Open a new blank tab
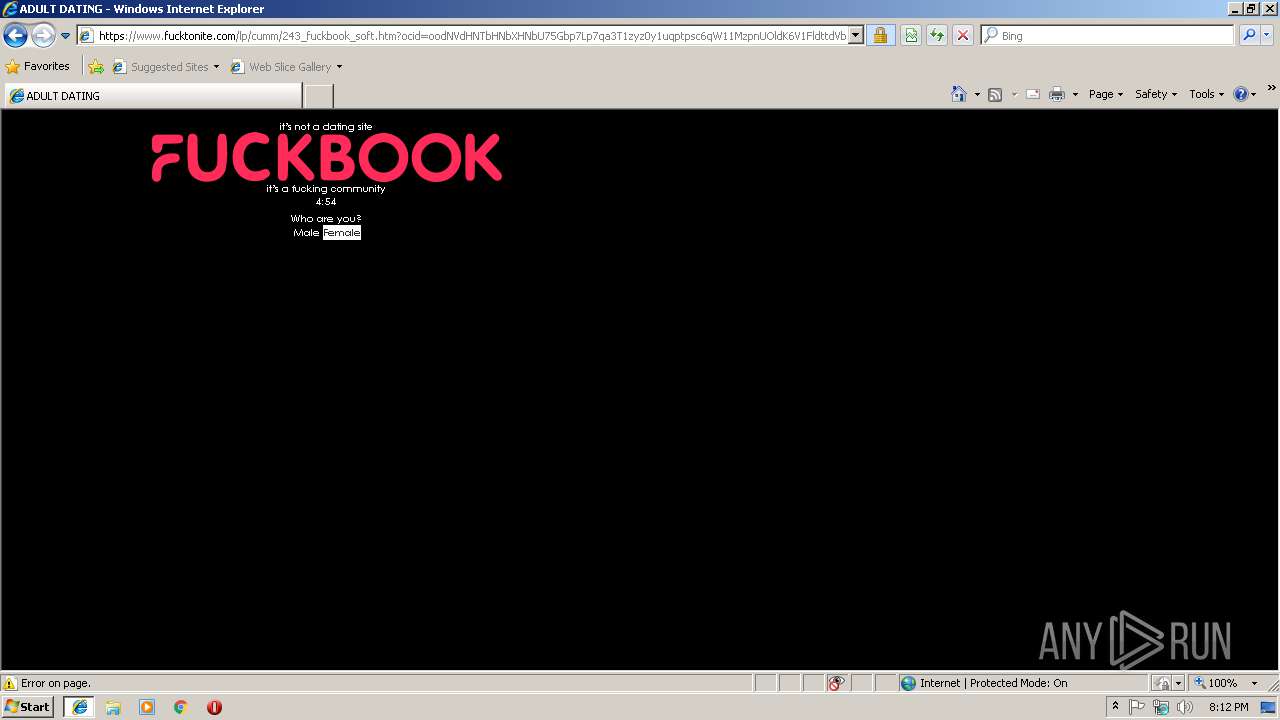 (318, 96)
